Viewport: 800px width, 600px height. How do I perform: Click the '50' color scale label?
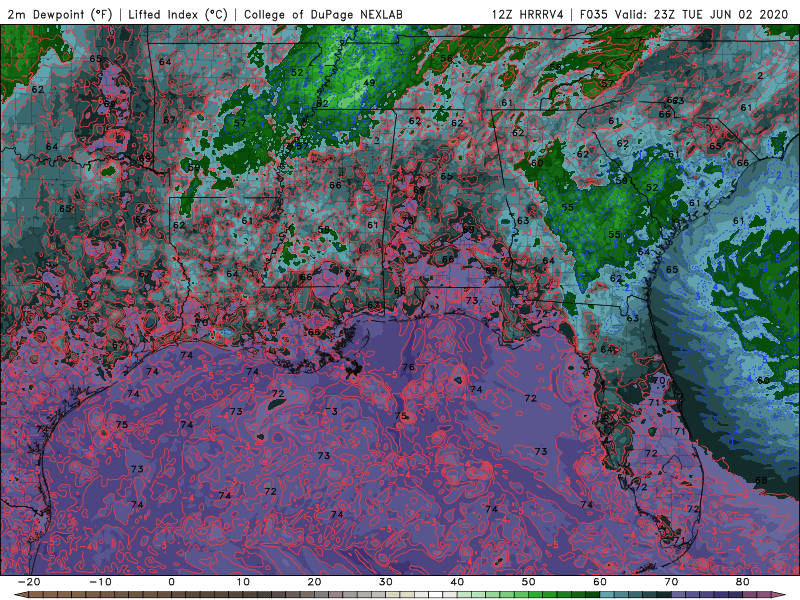point(529,582)
